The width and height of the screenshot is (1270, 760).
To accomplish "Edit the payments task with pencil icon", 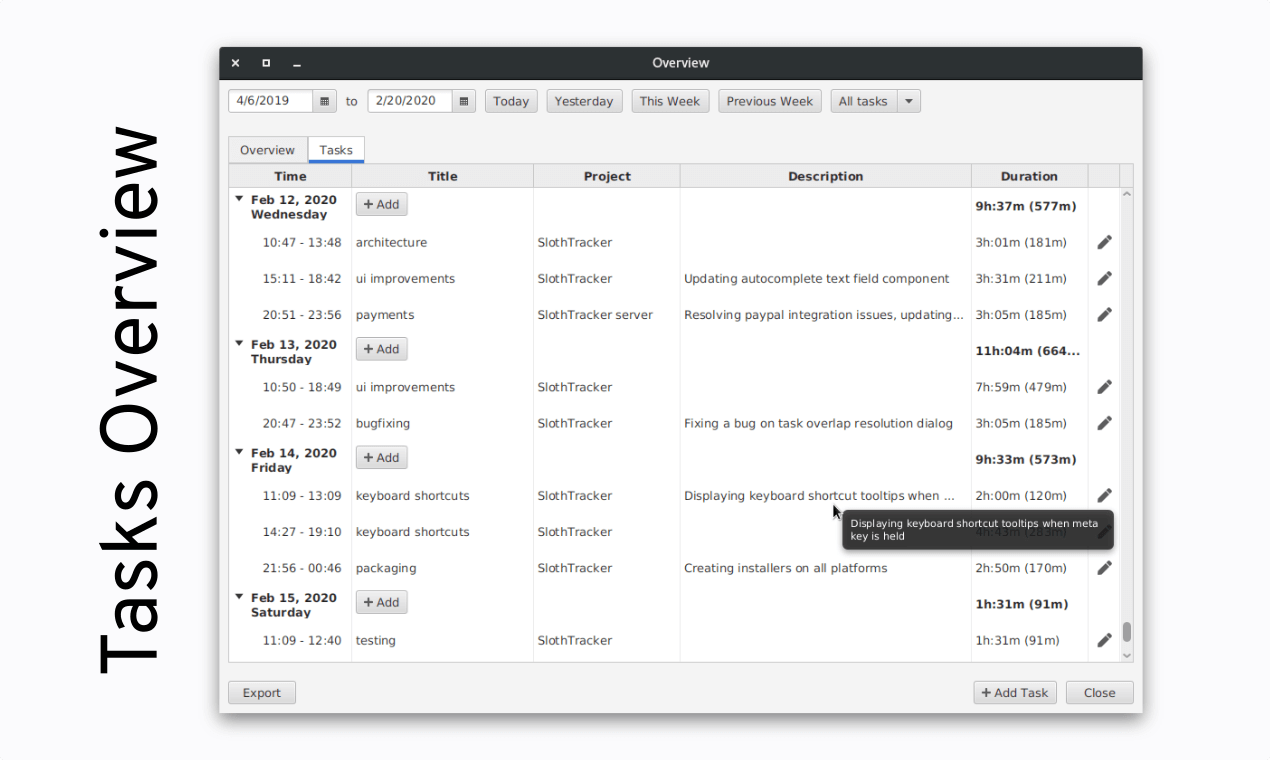I will [x=1104, y=314].
